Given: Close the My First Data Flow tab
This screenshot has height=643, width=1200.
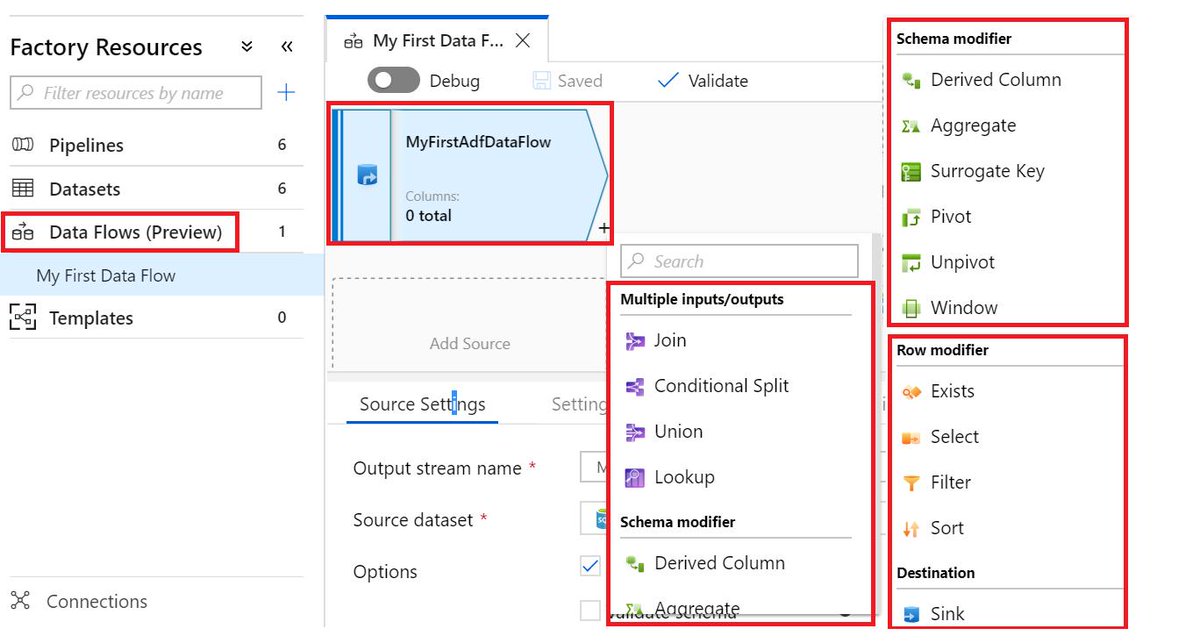Looking at the screenshot, I should pos(522,41).
